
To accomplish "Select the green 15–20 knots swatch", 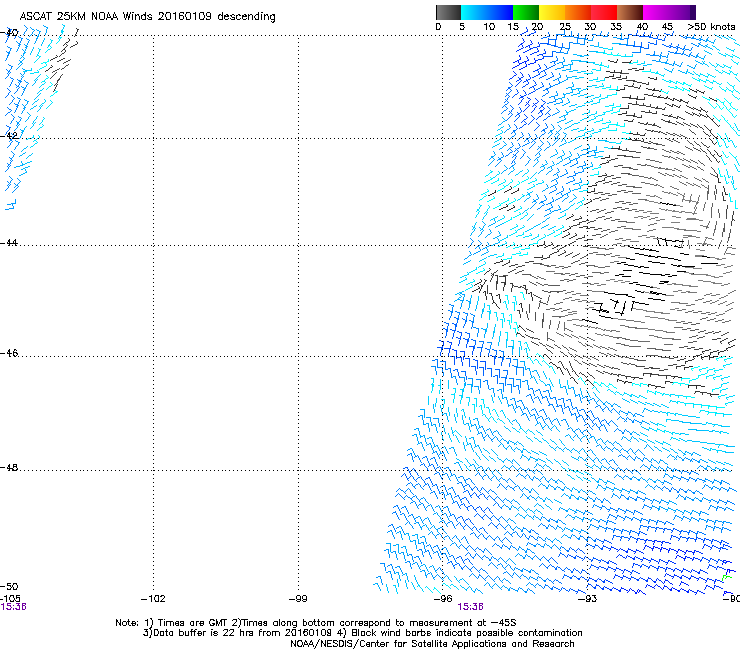I will click(526, 12).
